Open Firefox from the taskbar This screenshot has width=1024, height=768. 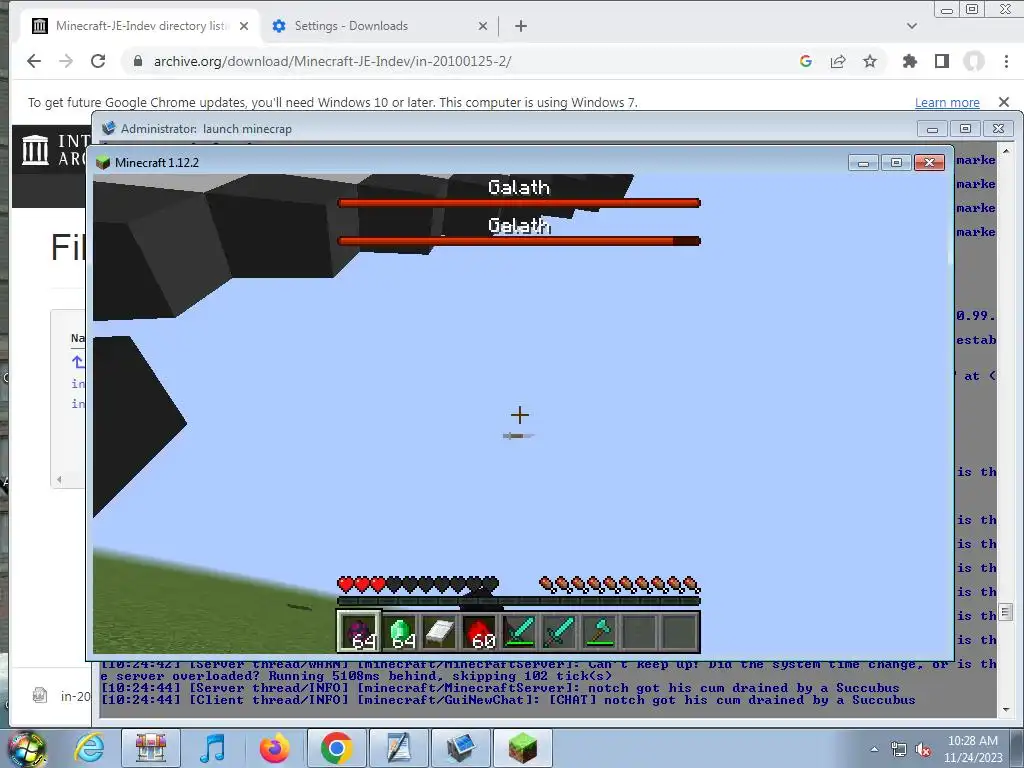tap(274, 748)
